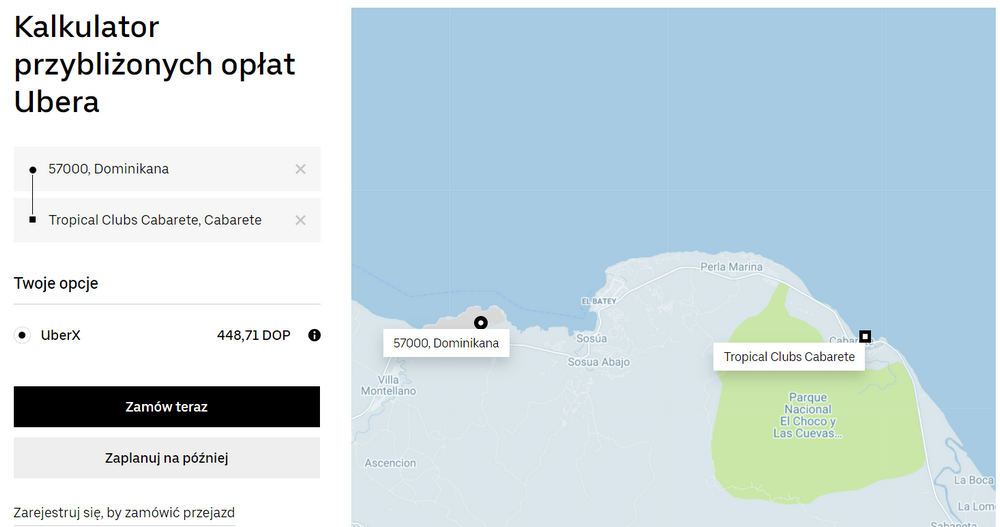Click the destination square marker on map
The height and width of the screenshot is (527, 1000).
point(865,336)
